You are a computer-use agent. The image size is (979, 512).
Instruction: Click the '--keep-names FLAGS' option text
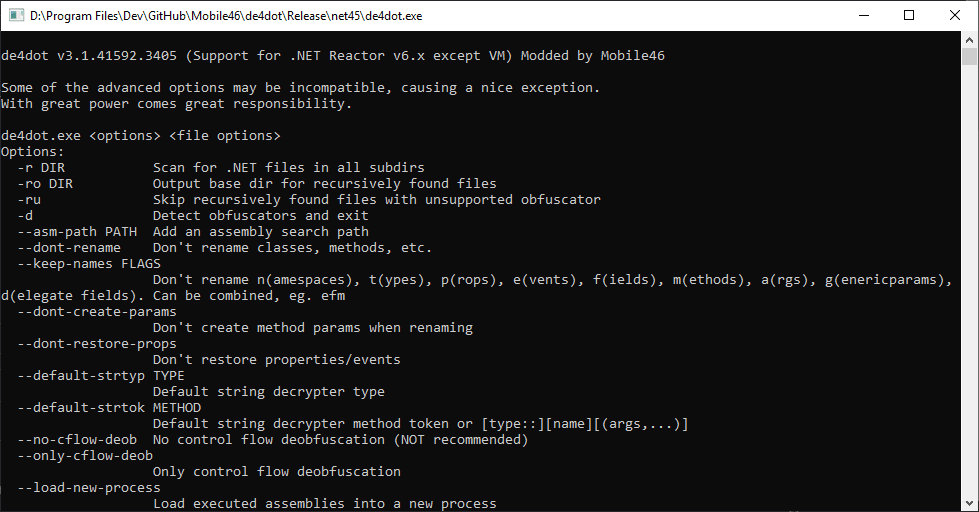click(89, 263)
